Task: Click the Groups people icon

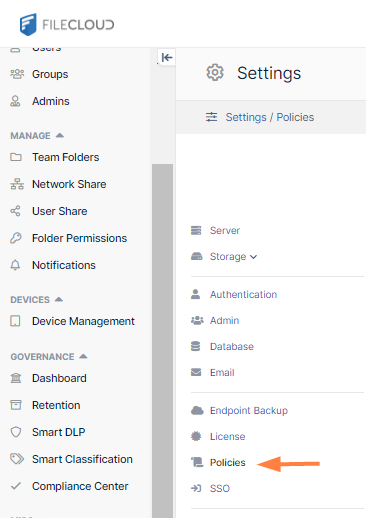Action: point(17,74)
